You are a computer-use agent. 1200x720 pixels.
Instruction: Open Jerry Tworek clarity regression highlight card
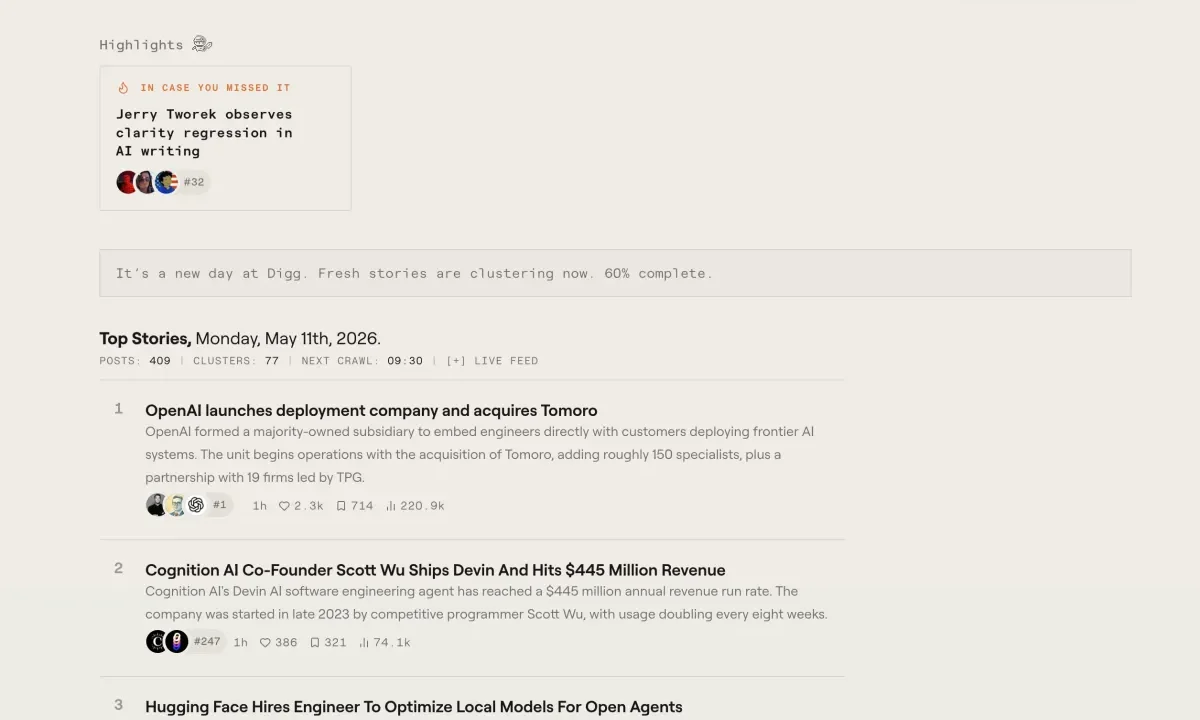225,138
